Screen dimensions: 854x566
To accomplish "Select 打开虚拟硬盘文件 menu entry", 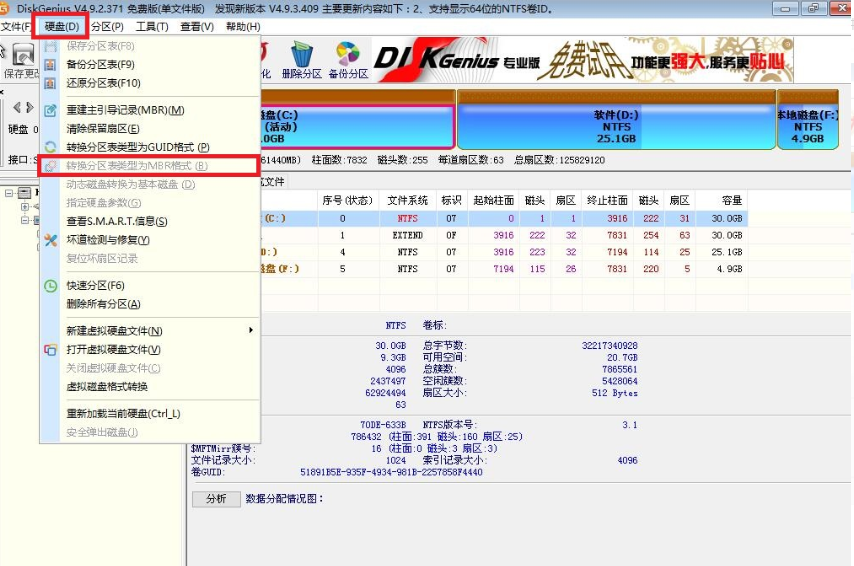I will [113, 350].
